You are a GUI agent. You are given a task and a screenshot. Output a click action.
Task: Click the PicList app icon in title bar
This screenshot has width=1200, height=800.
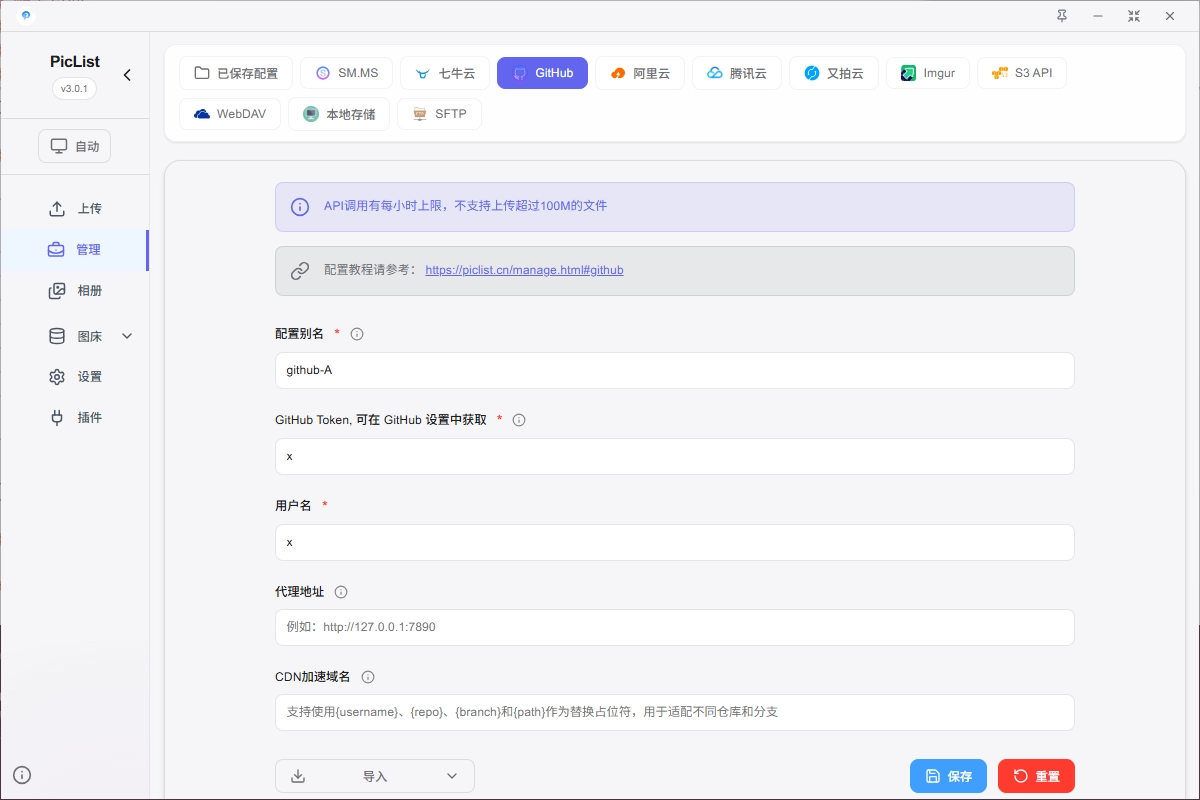point(25,16)
